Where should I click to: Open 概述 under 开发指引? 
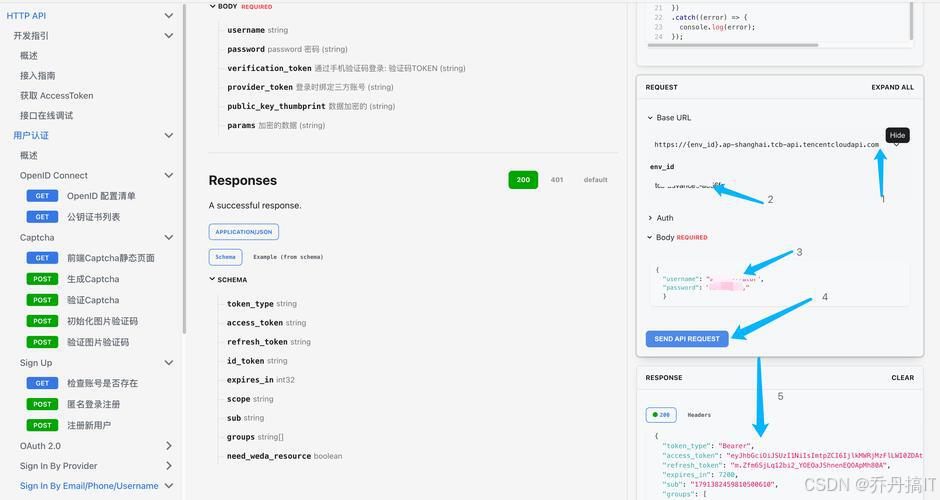pyautogui.click(x=29, y=56)
